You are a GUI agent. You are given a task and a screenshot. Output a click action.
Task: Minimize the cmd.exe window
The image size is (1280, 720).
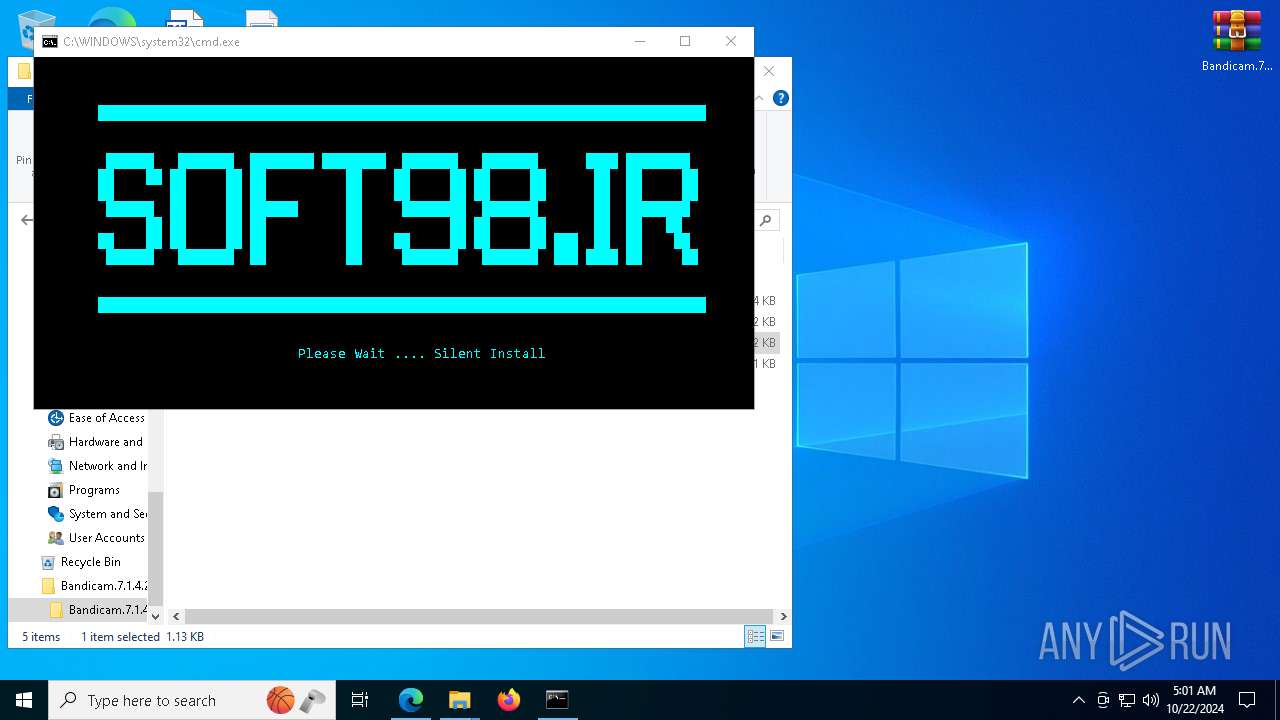640,42
